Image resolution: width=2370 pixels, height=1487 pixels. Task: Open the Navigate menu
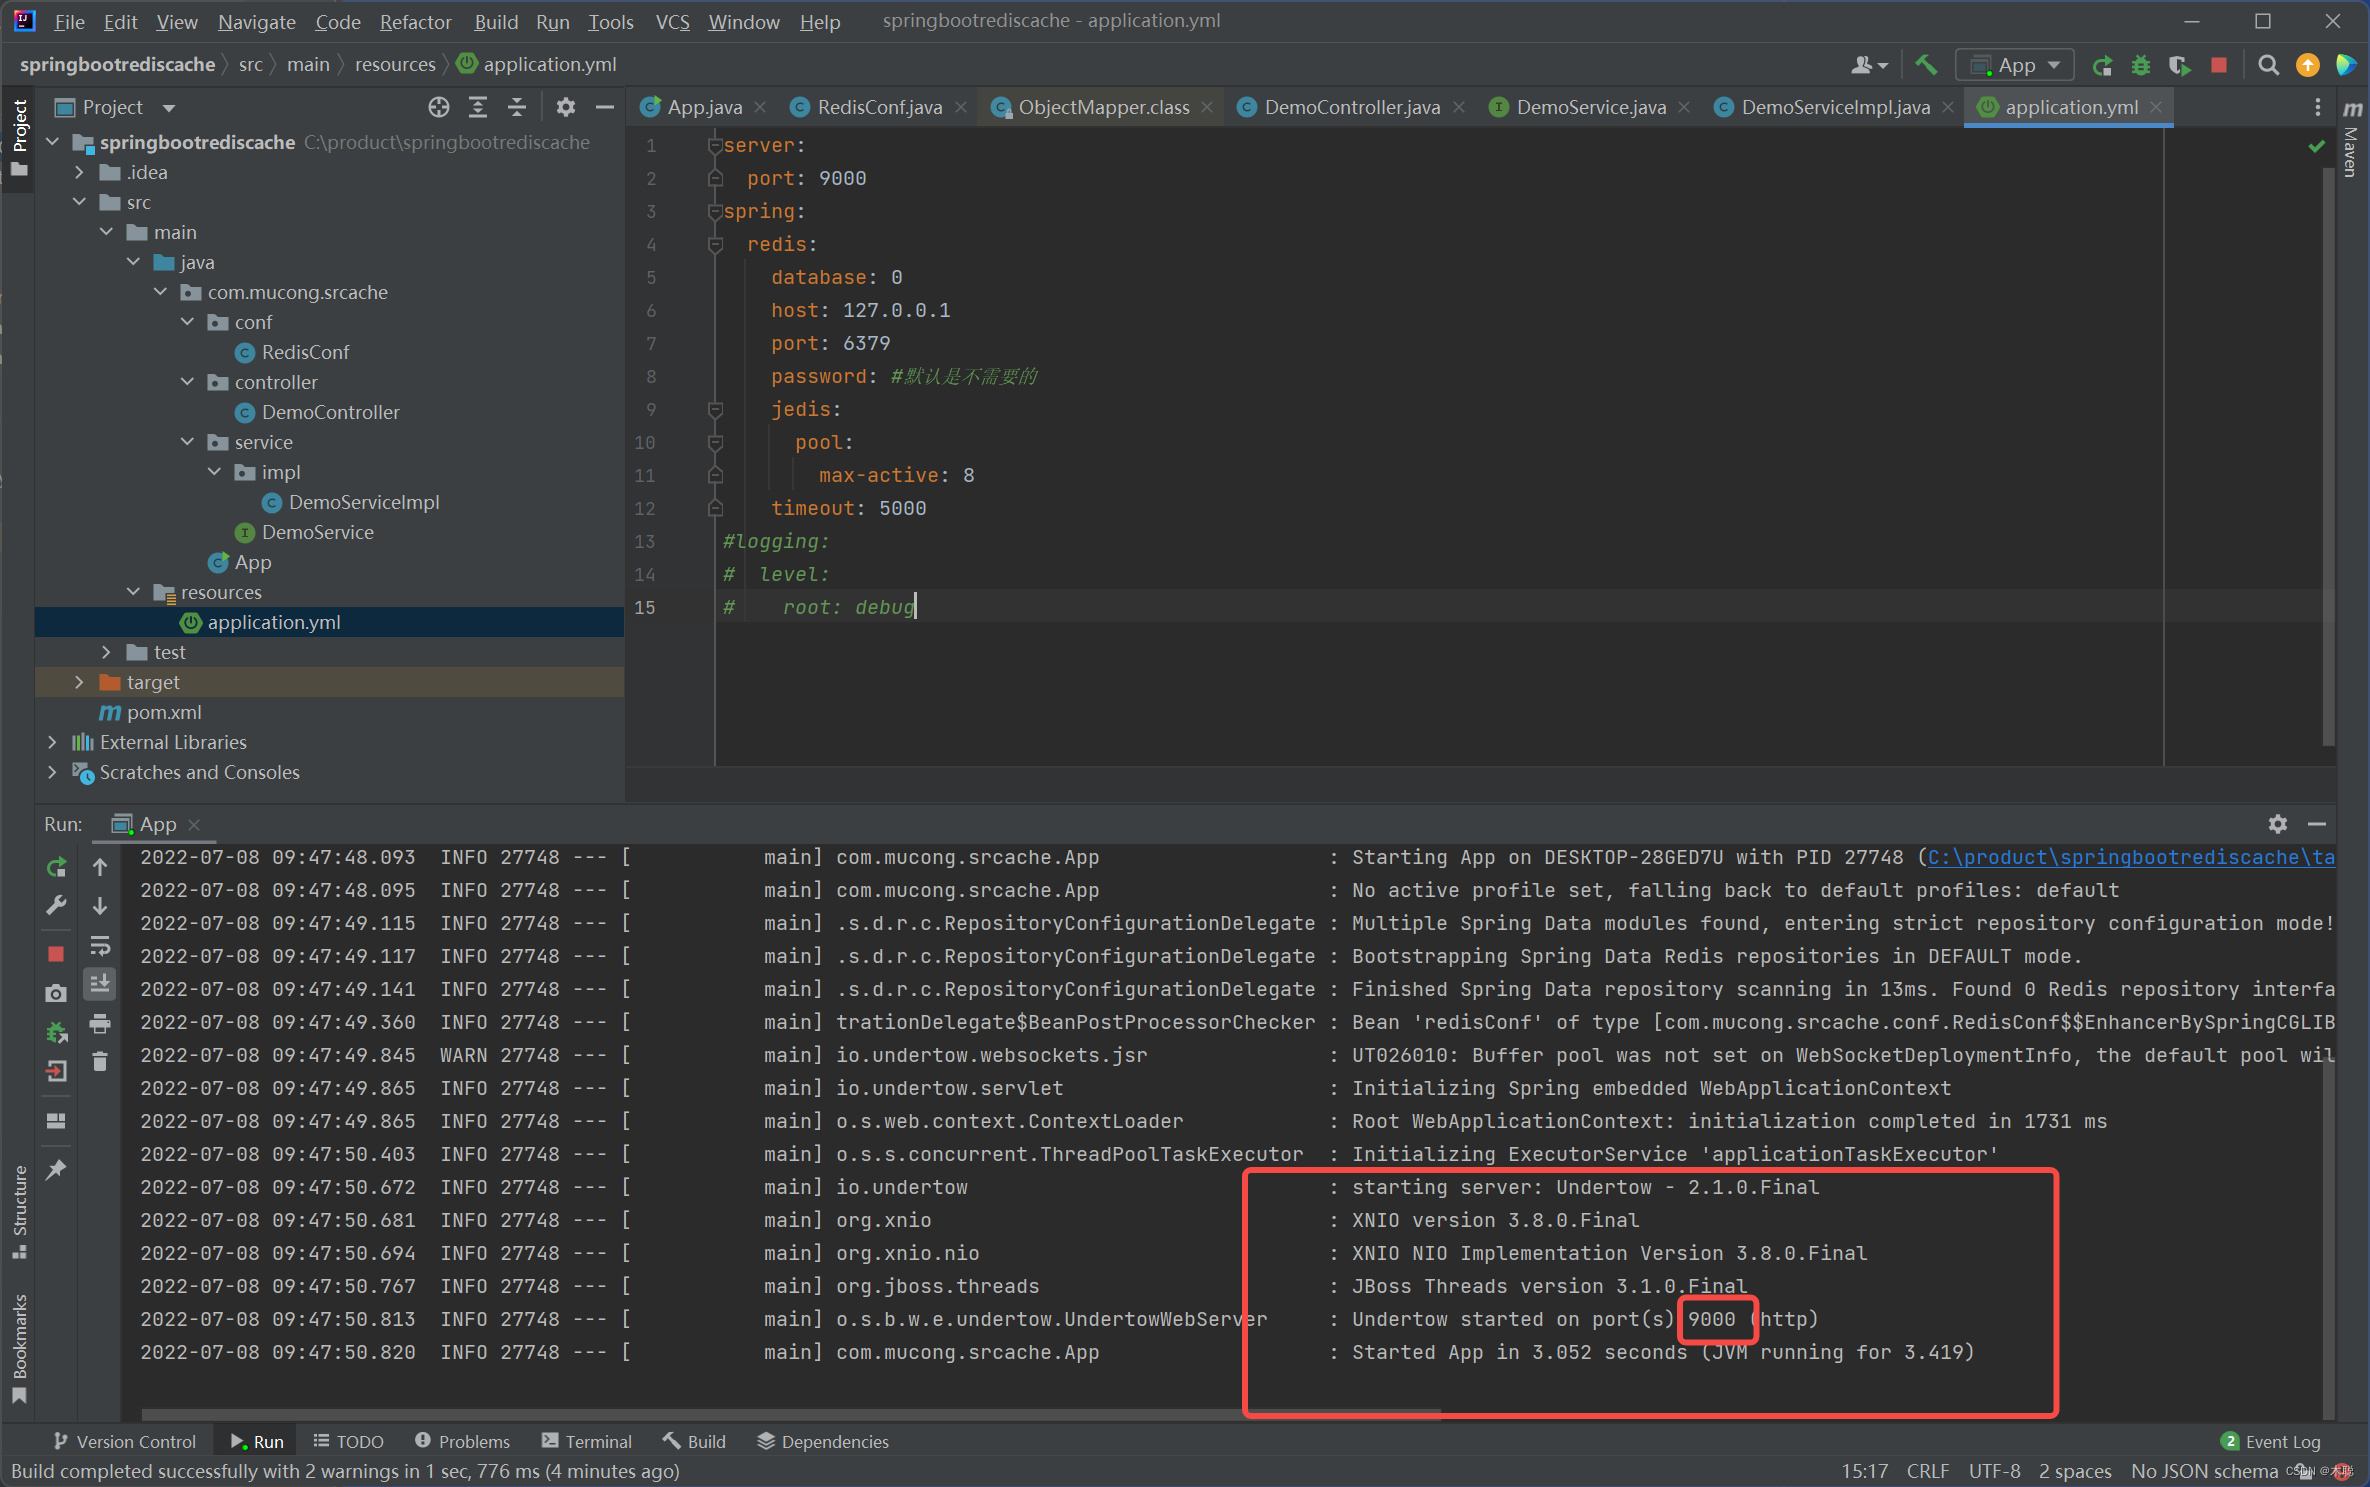[256, 21]
